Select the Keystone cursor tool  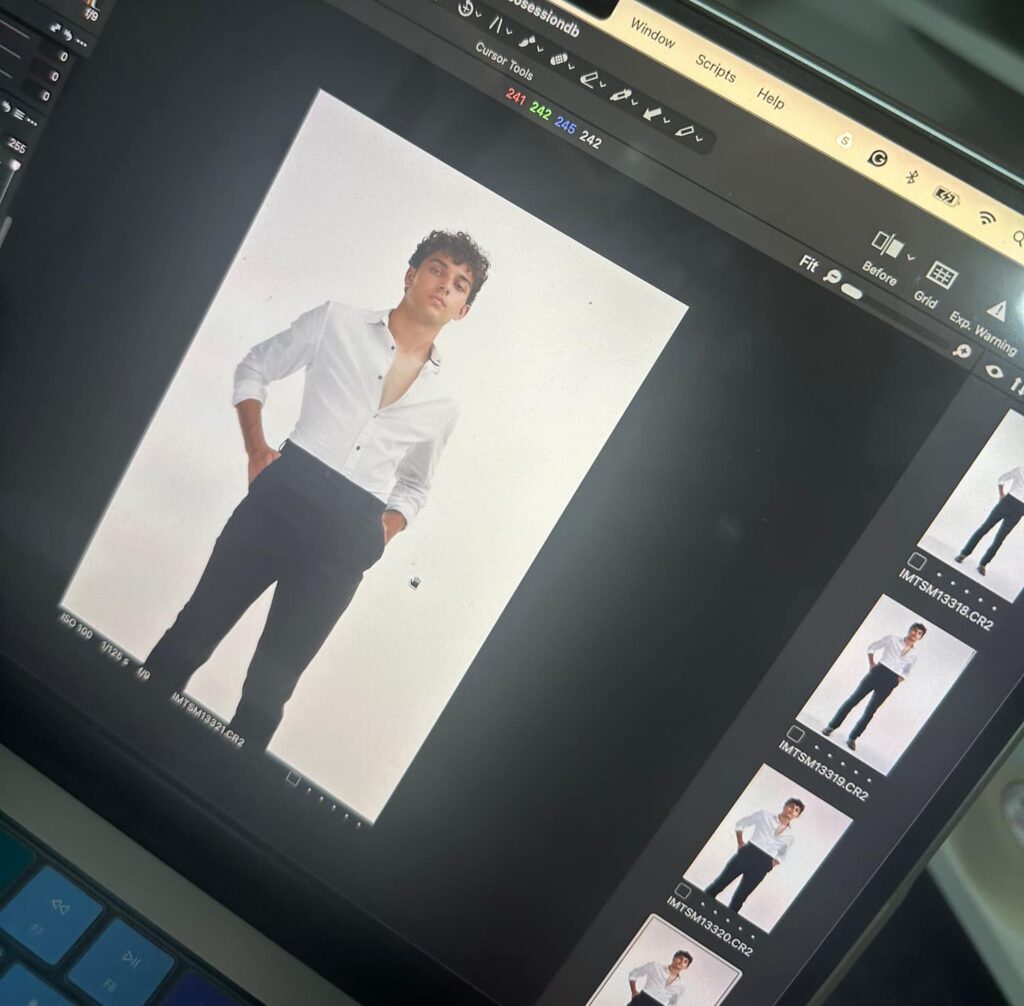coord(496,24)
